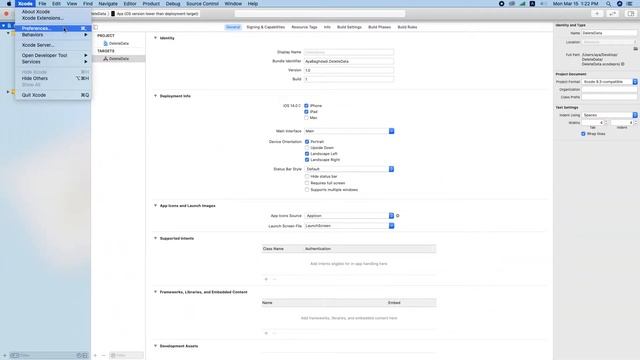Switch to the Build Phases tab
This screenshot has height=360, width=640.
(x=380, y=27)
